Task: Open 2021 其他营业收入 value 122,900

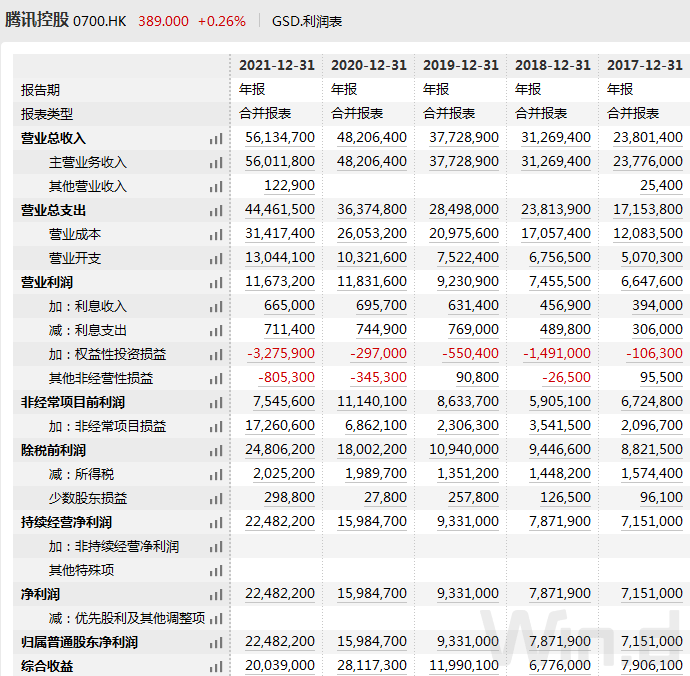Action: [289, 185]
